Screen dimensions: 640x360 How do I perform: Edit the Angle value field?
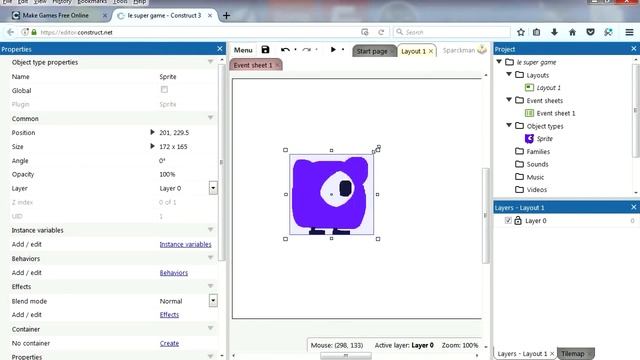(x=162, y=161)
